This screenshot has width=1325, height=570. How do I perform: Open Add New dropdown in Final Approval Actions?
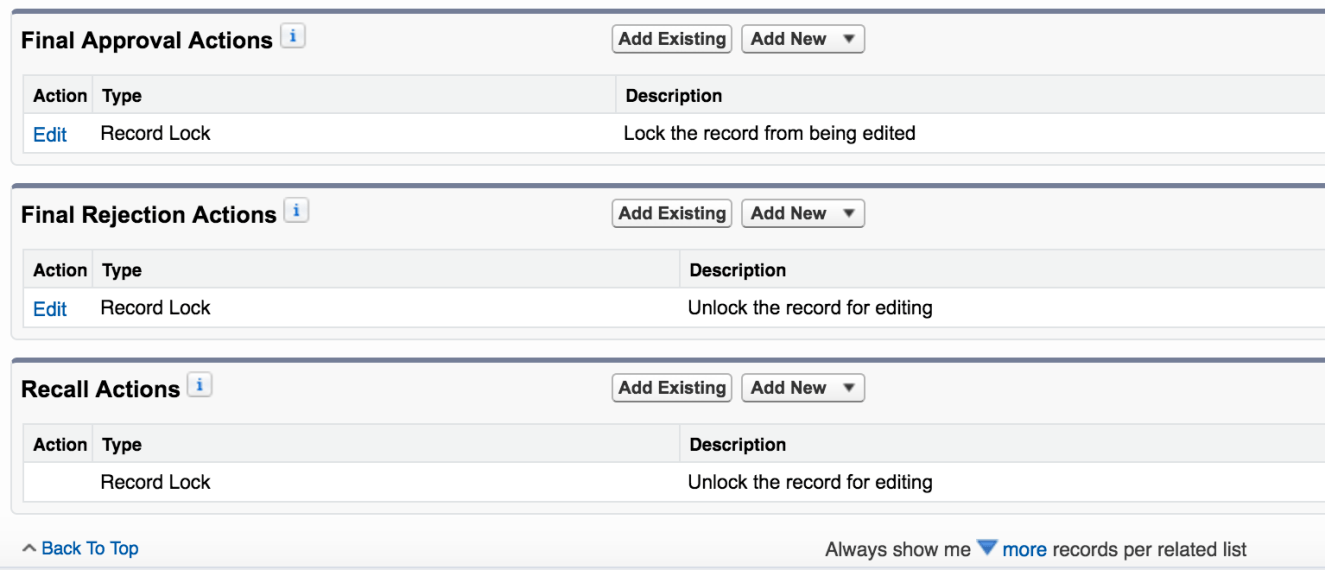point(803,39)
